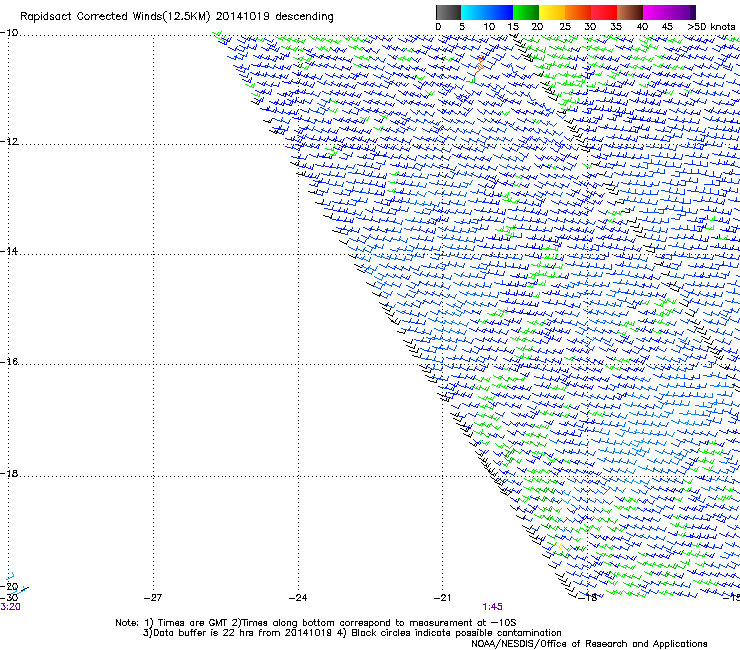
Task: Click the purple 3:20 pass time label
Action: (x=10, y=607)
